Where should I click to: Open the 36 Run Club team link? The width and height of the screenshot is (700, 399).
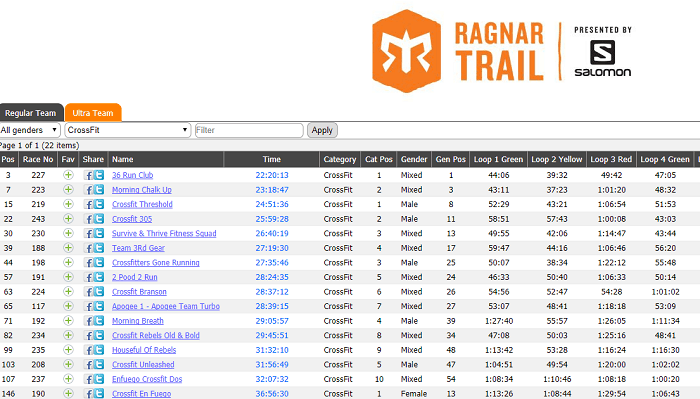[x=133, y=175]
